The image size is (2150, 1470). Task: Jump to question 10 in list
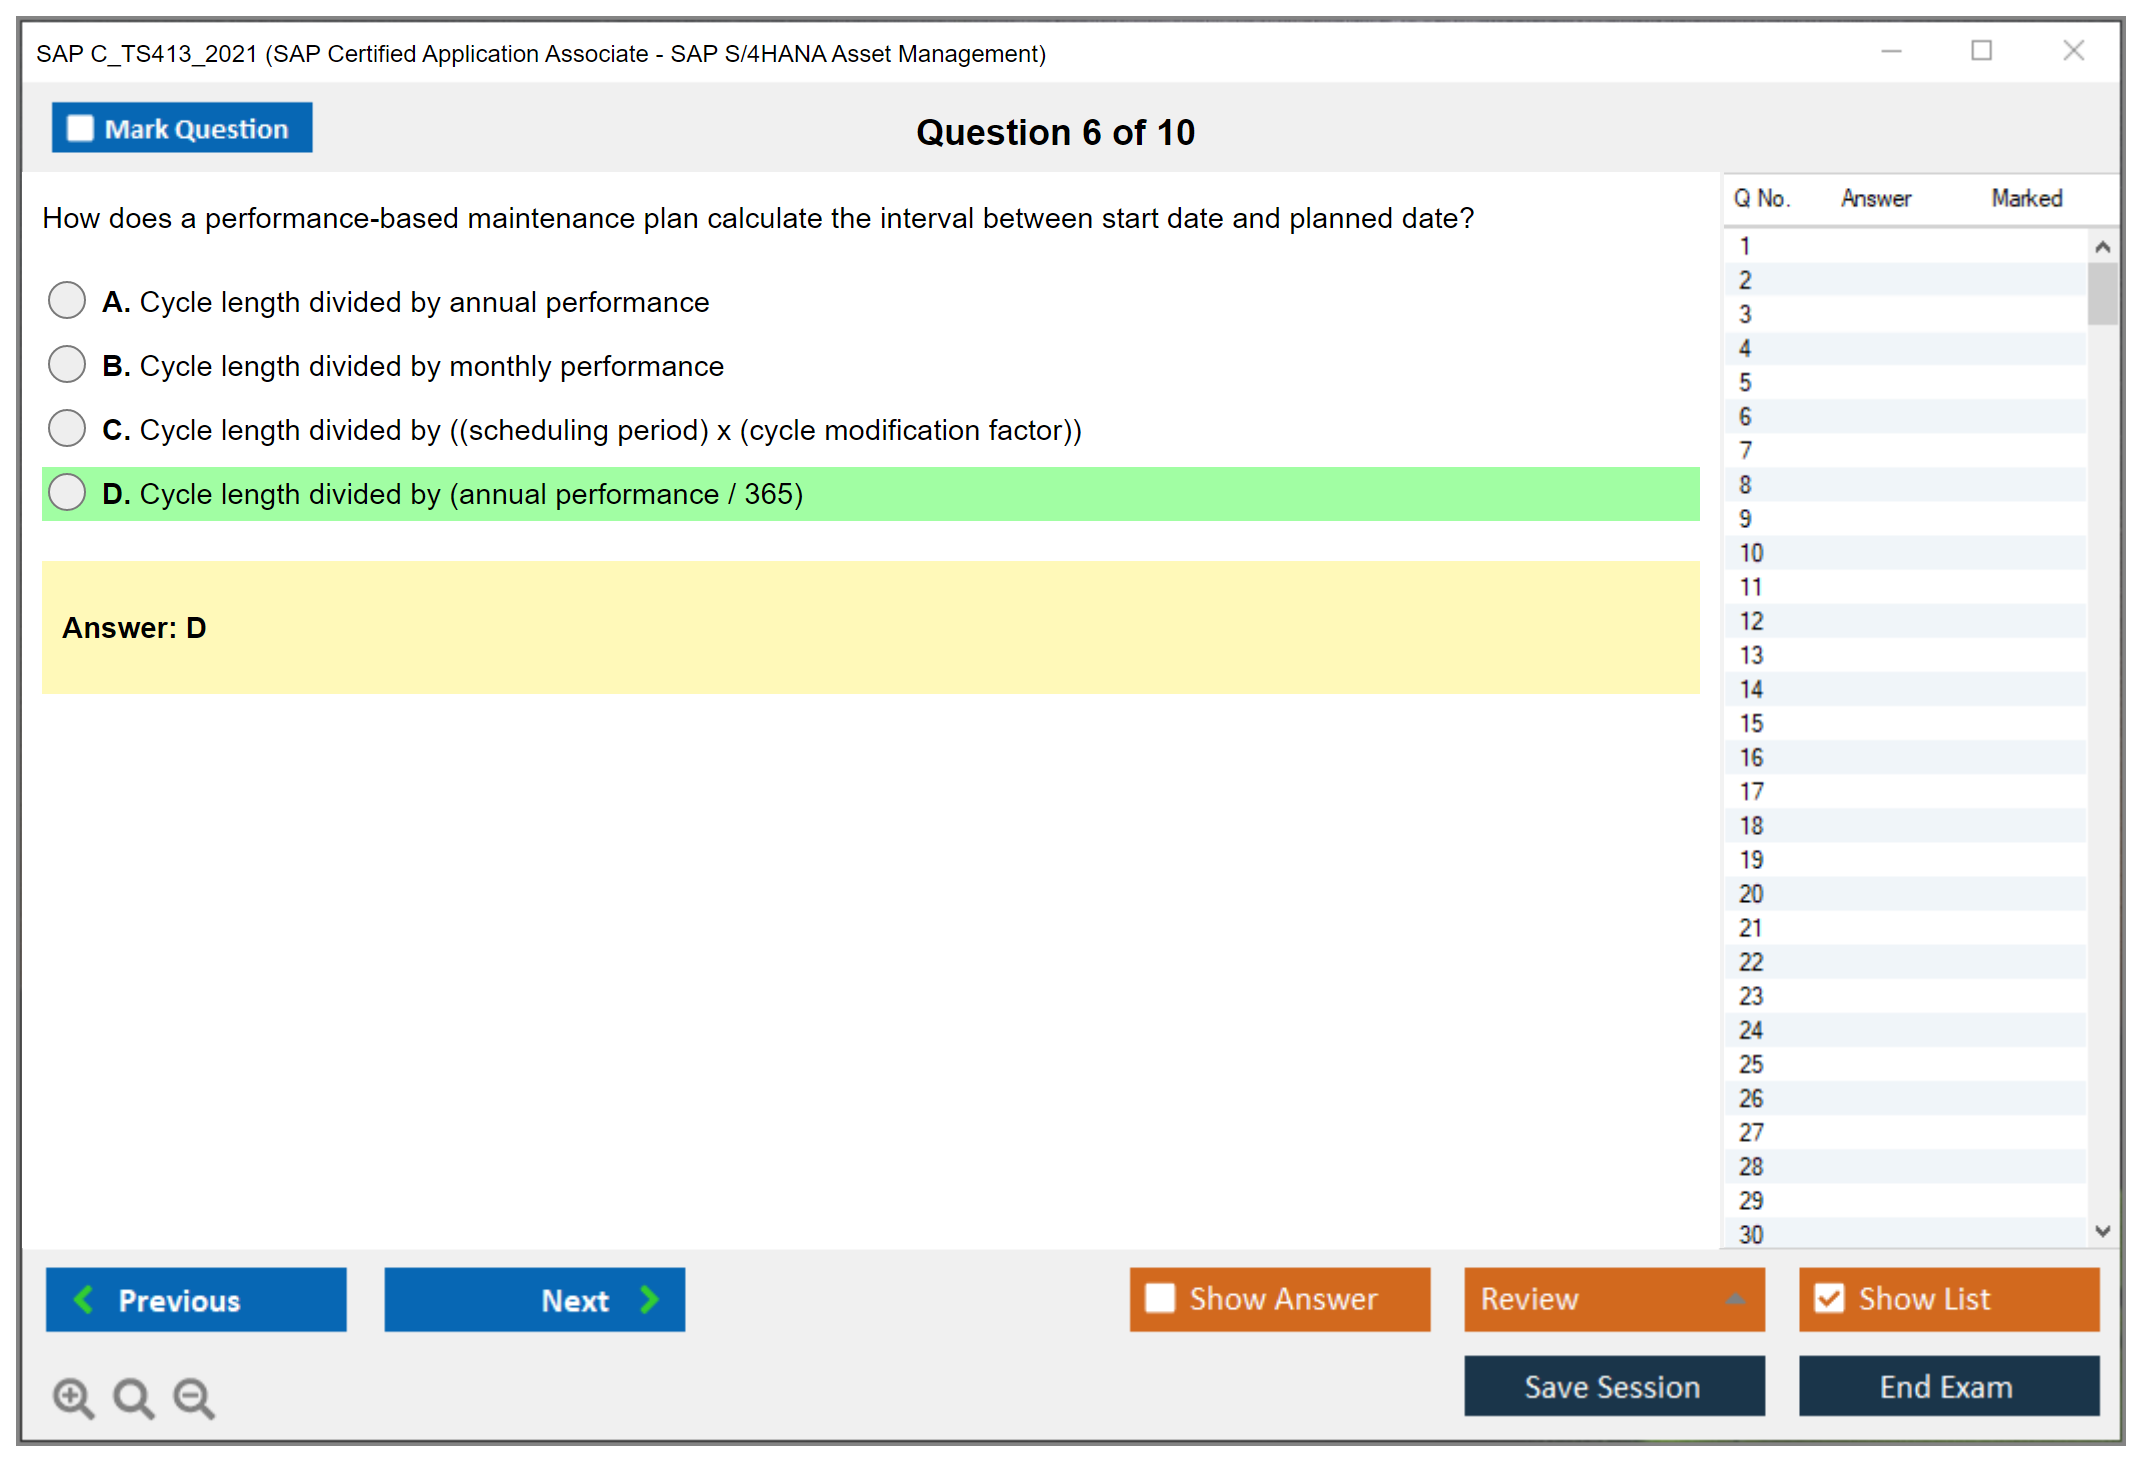tap(1751, 553)
